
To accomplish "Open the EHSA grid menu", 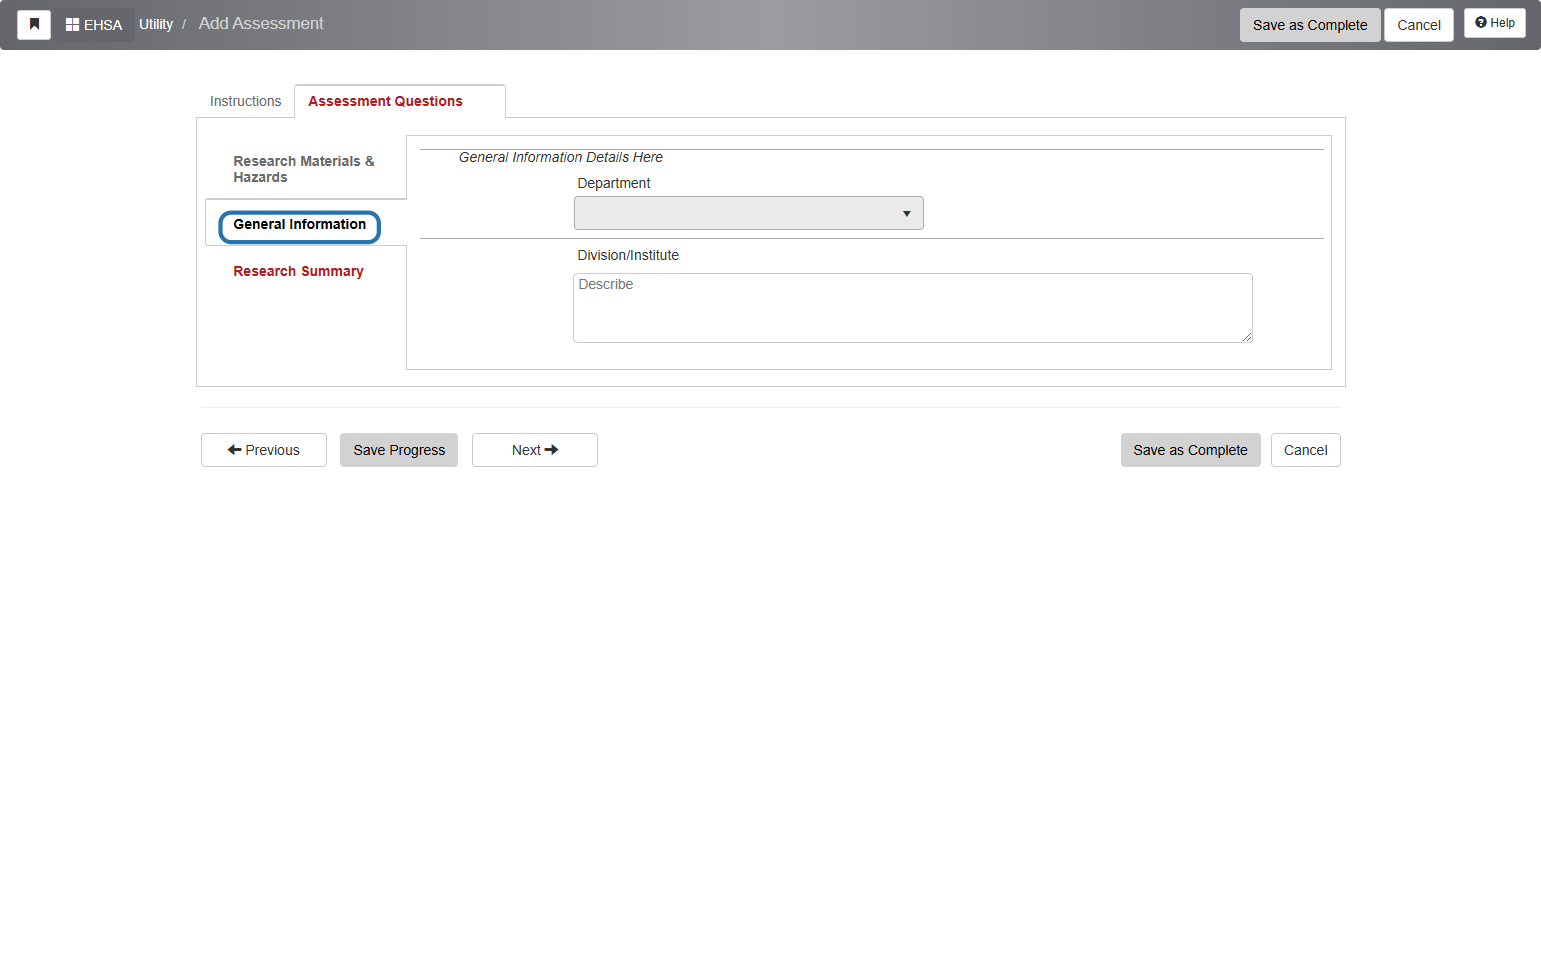I will (x=94, y=24).
